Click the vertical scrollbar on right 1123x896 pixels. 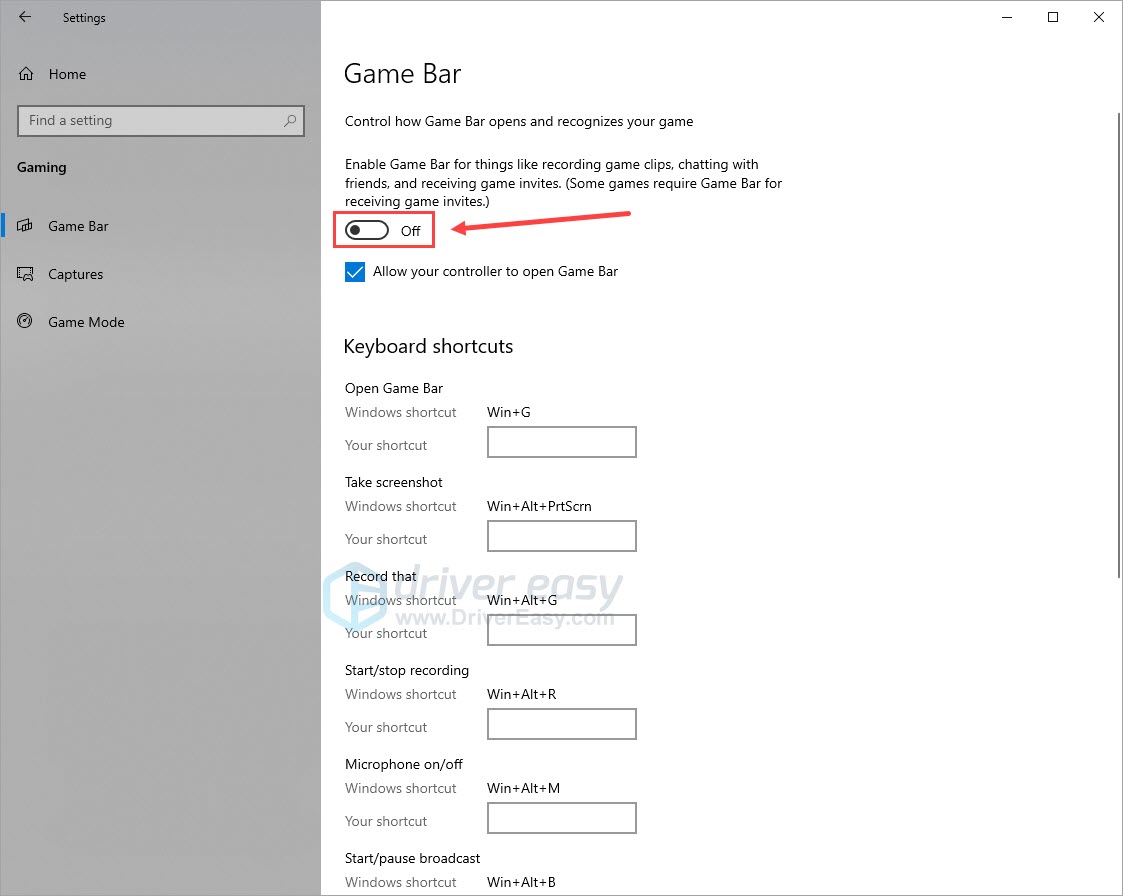[1118, 340]
